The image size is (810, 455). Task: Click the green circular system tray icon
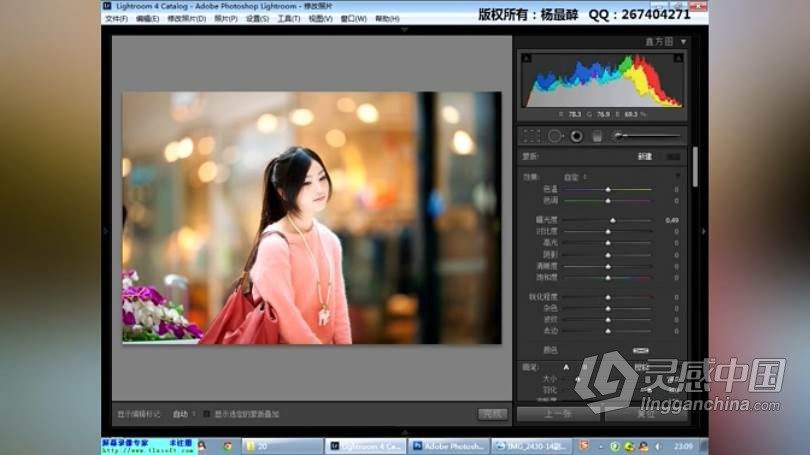pyautogui.click(x=614, y=446)
